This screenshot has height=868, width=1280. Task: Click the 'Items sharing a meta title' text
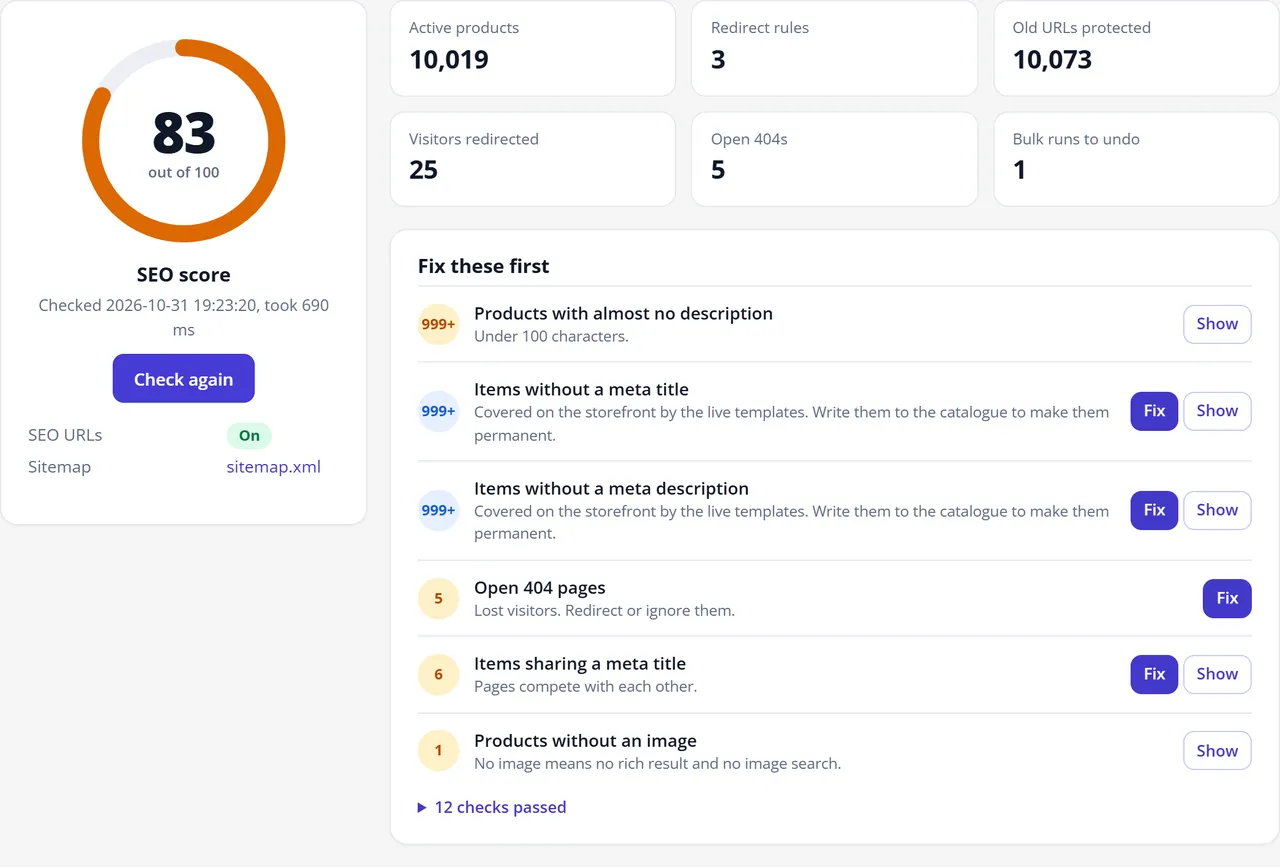pyautogui.click(x=580, y=663)
